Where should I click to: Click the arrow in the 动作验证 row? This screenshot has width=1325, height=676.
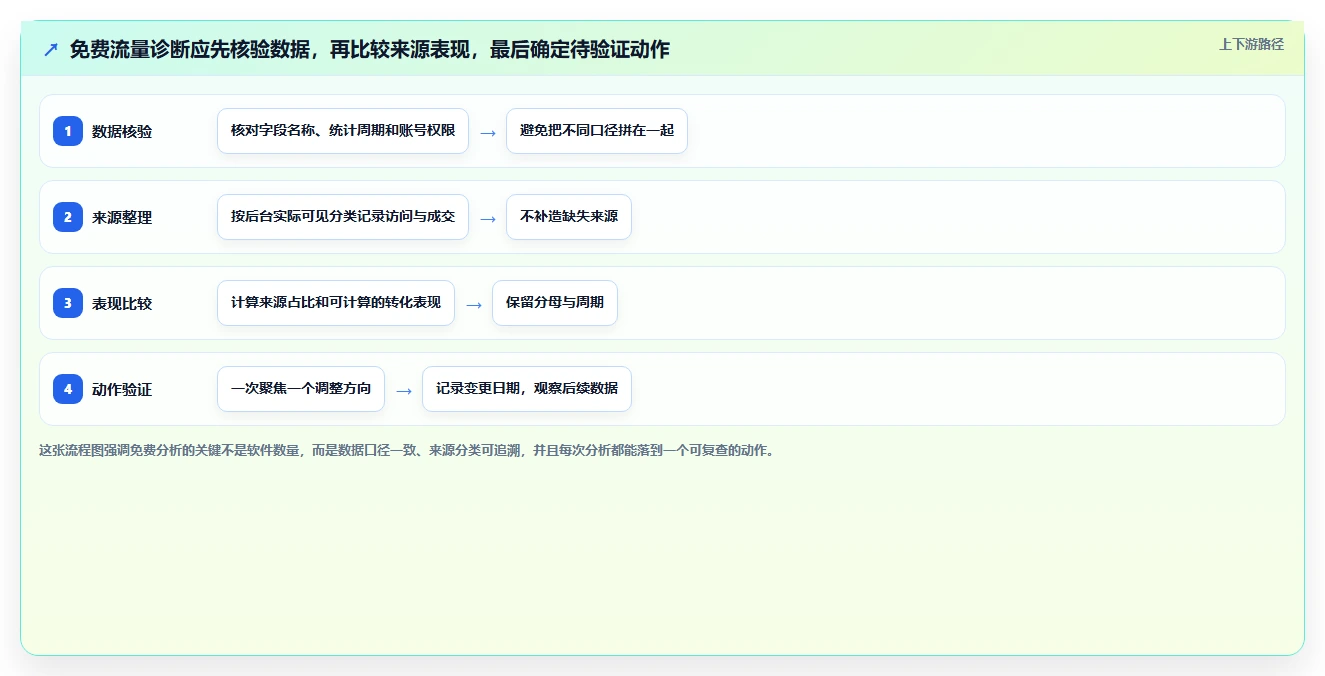tap(404, 390)
